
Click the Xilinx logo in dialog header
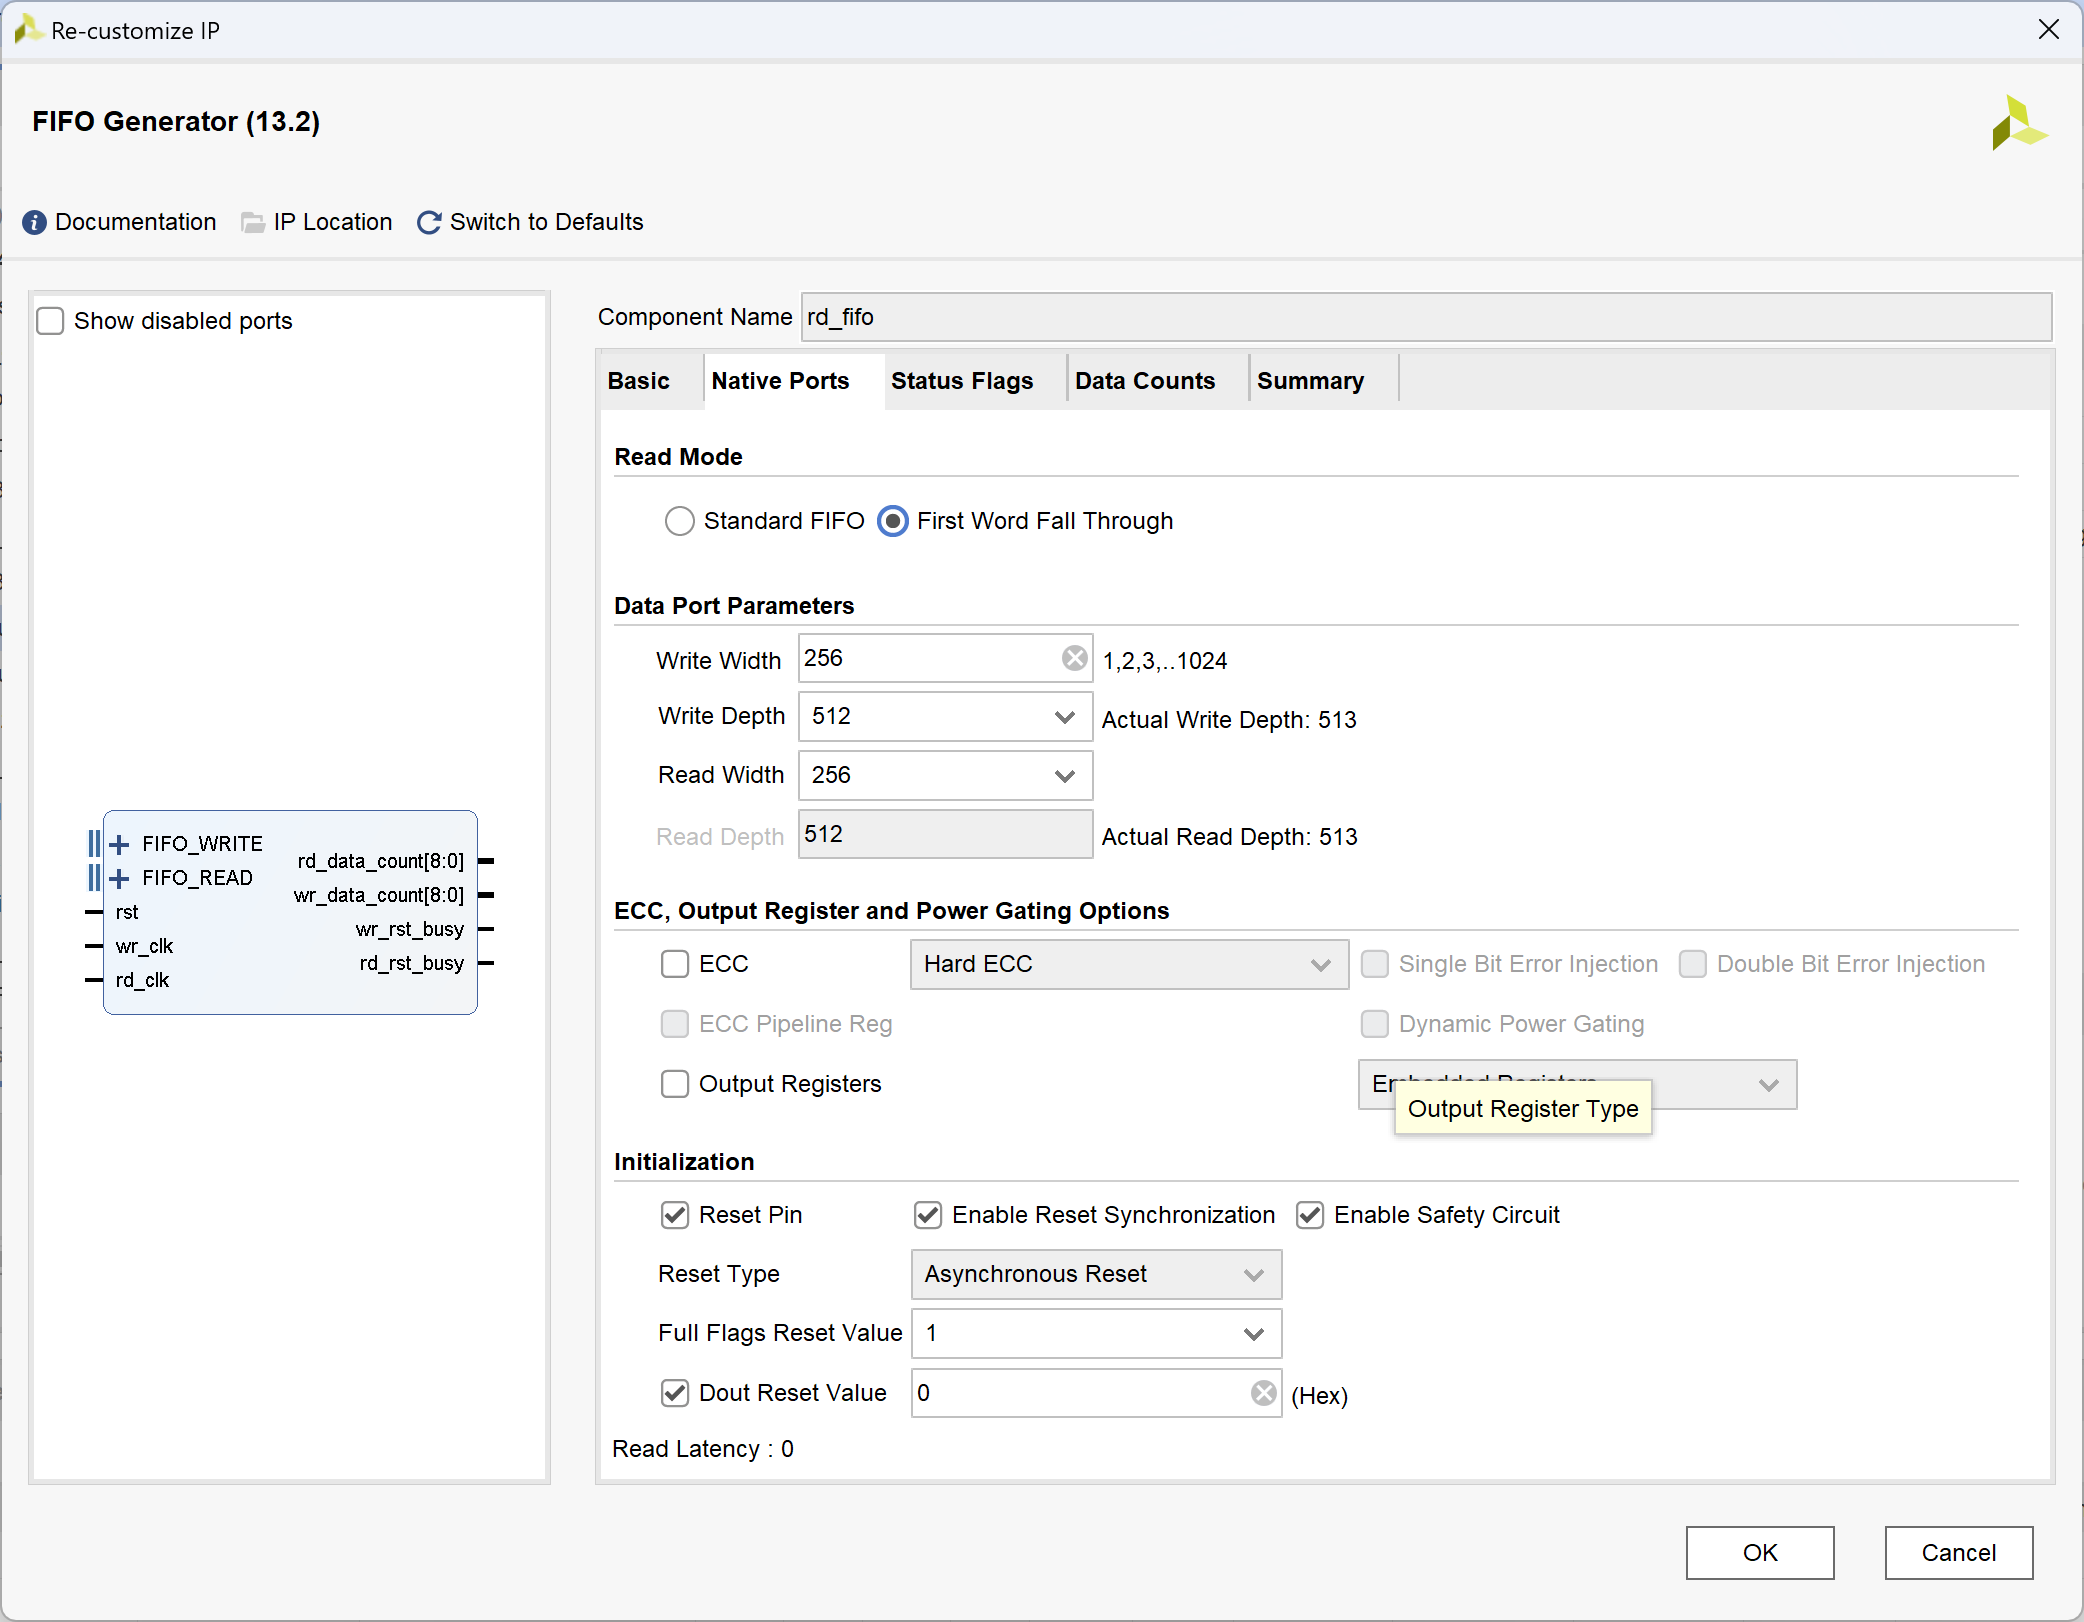(x=2018, y=124)
